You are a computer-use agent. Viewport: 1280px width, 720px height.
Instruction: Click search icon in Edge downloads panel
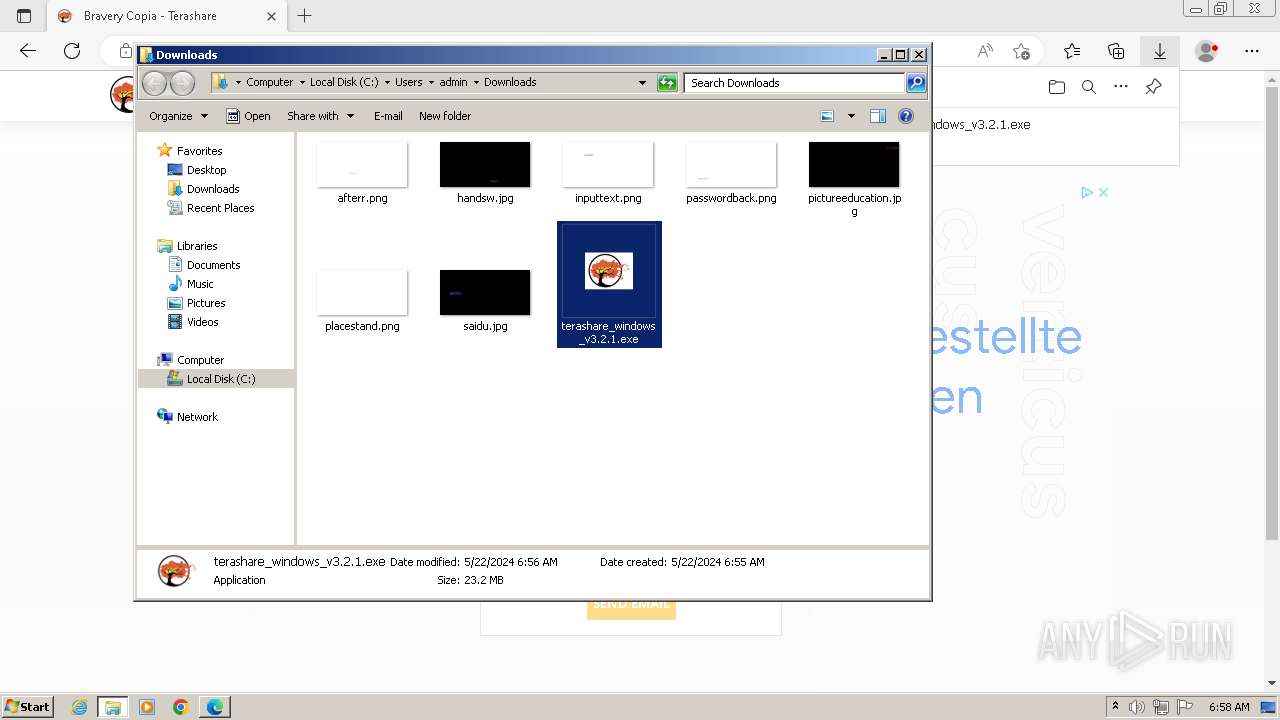click(1089, 87)
